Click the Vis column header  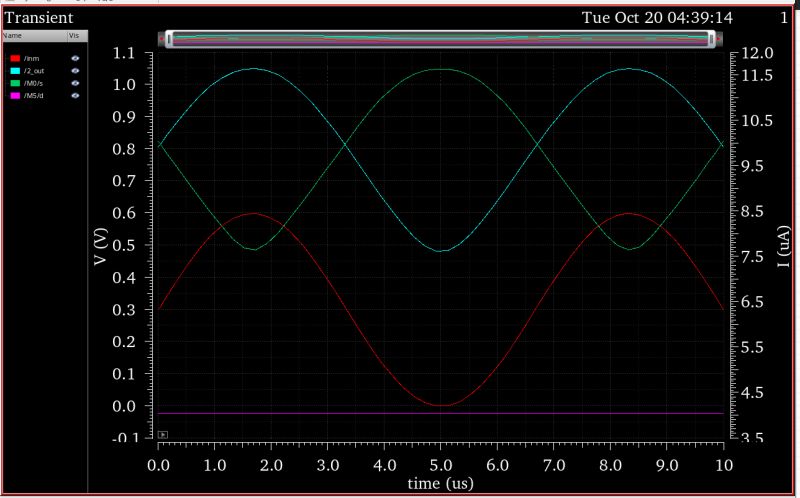click(77, 36)
